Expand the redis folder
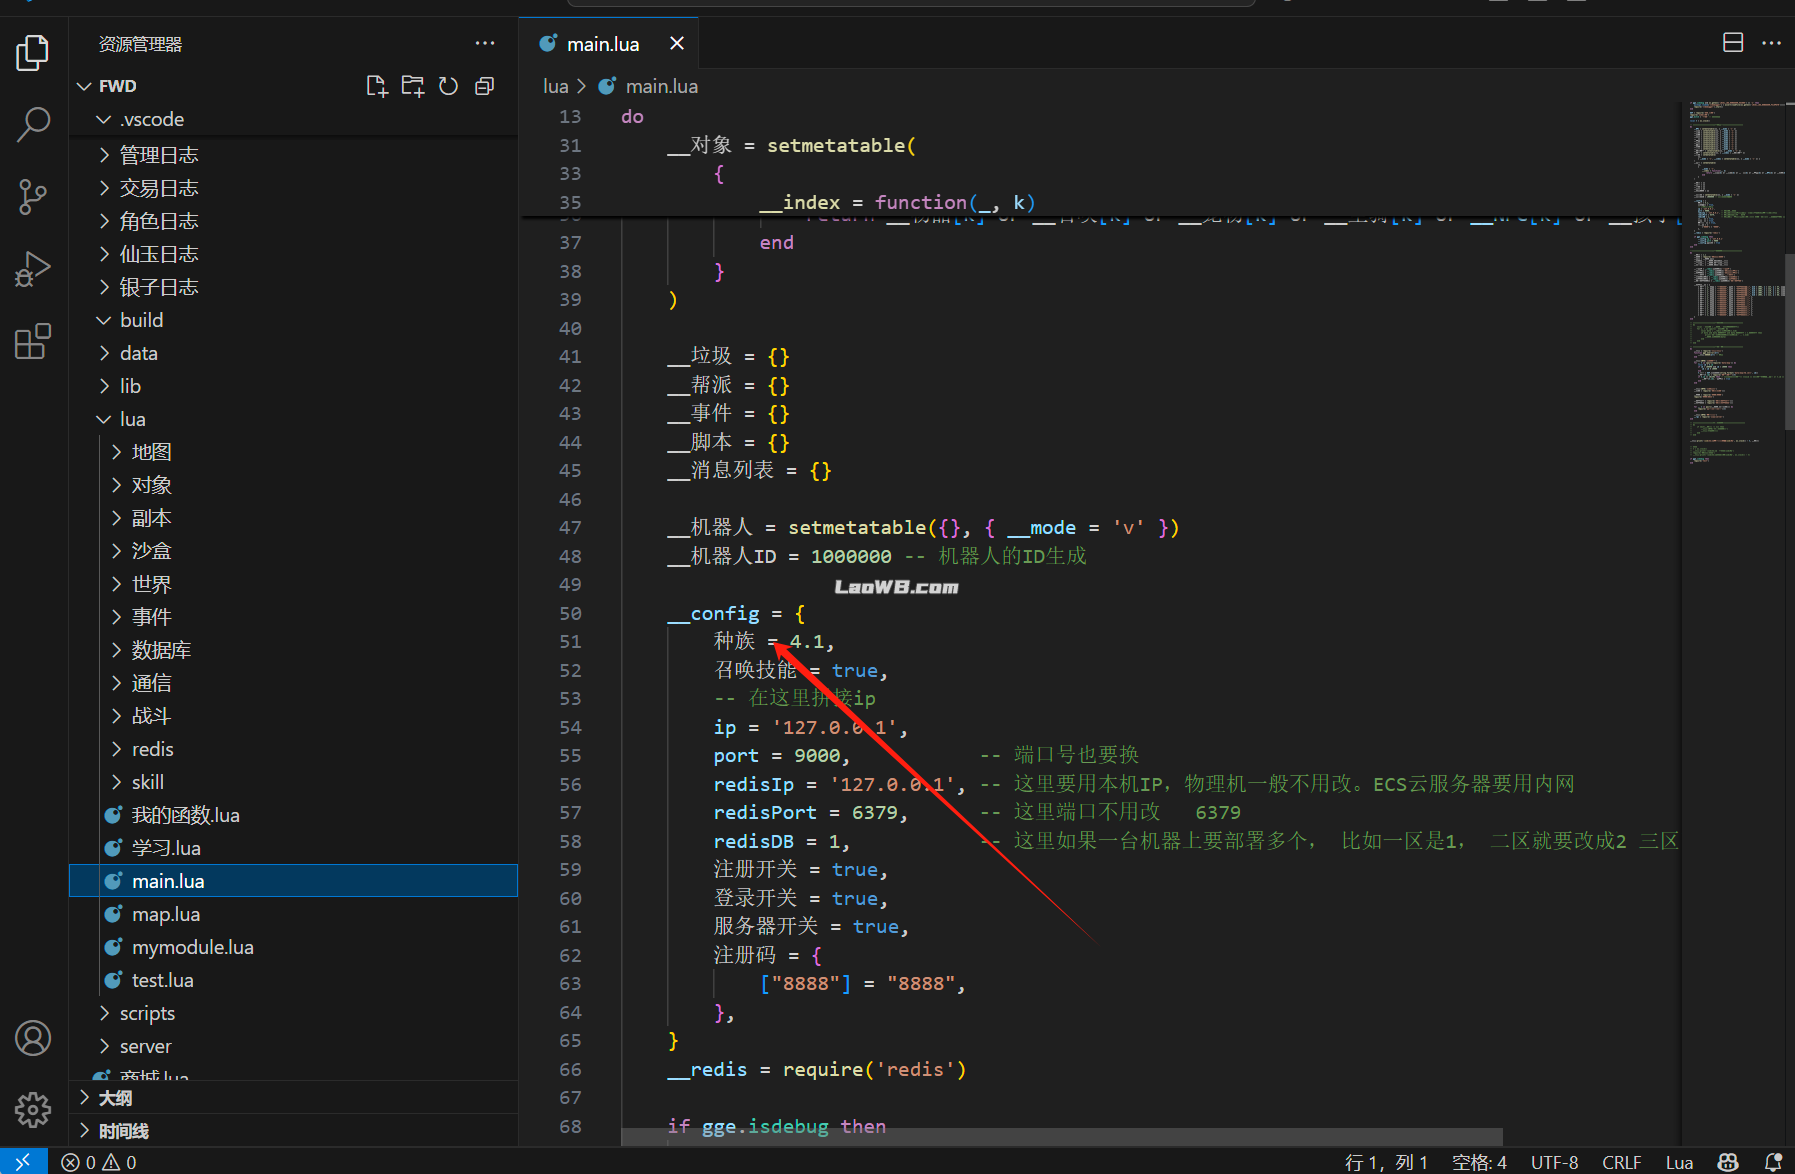Viewport: 1795px width, 1174px height. click(293, 749)
